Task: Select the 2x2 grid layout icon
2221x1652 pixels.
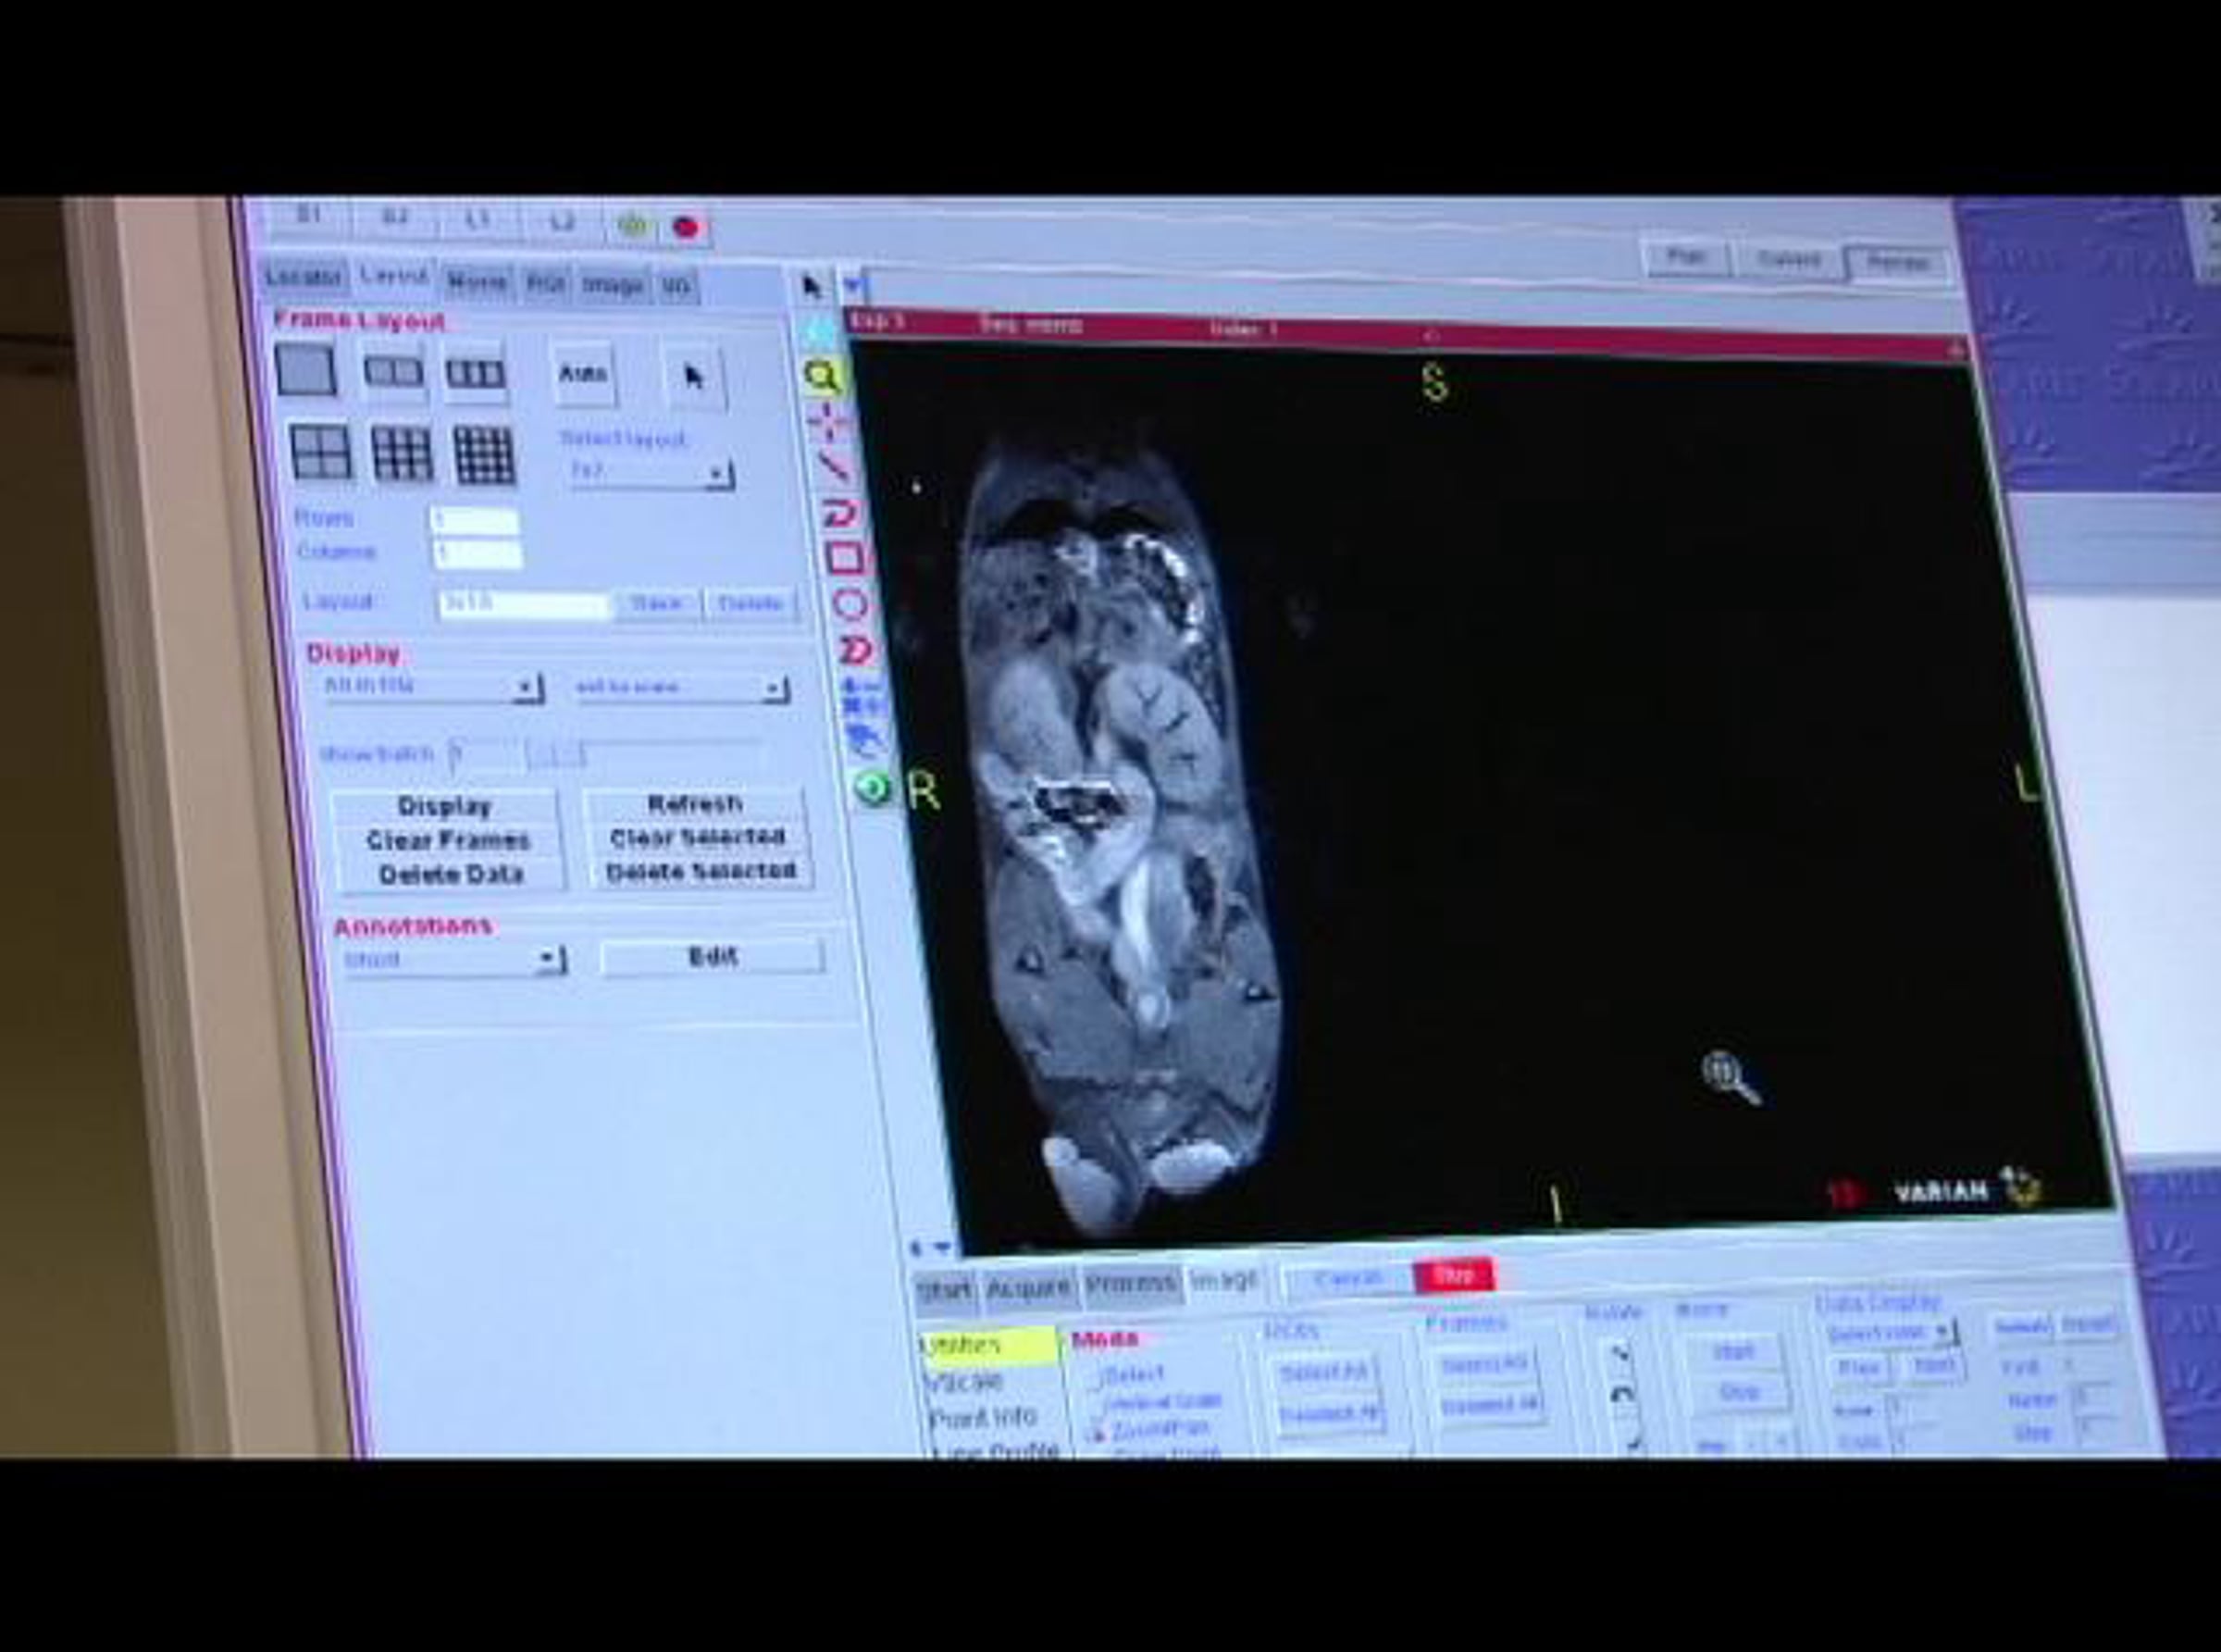Action: tap(321, 453)
